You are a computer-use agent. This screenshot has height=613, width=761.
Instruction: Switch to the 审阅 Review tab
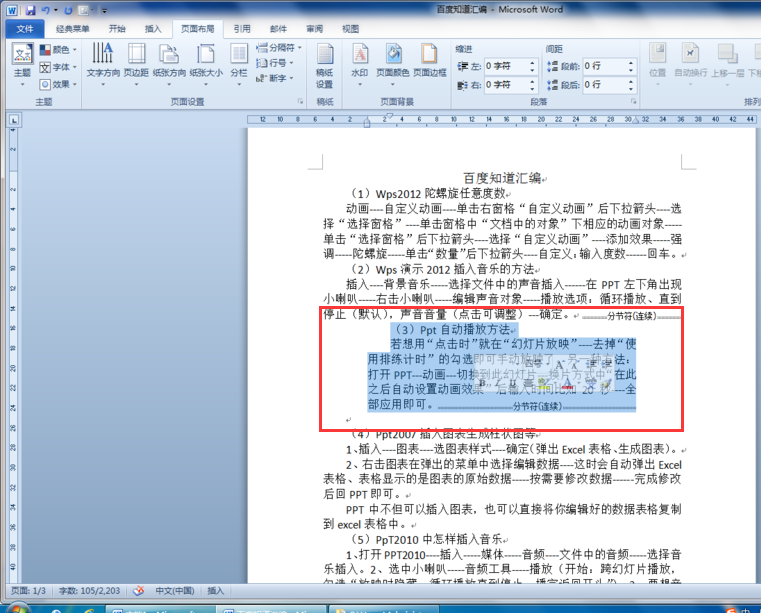(x=314, y=29)
